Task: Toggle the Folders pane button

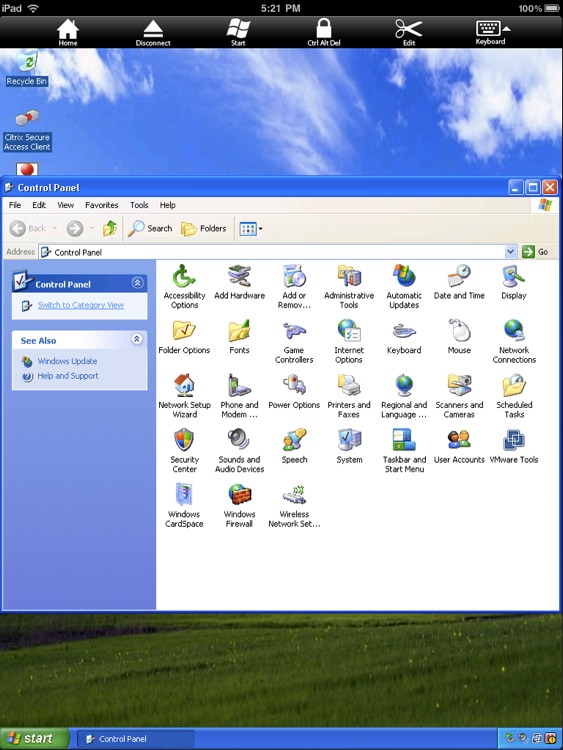Action: (204, 229)
